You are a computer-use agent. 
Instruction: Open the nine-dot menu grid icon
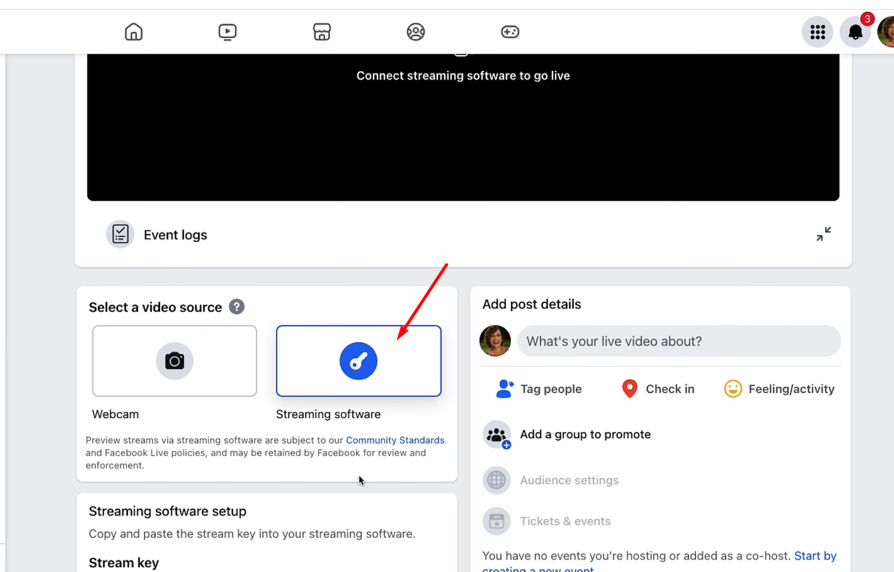[x=817, y=32]
